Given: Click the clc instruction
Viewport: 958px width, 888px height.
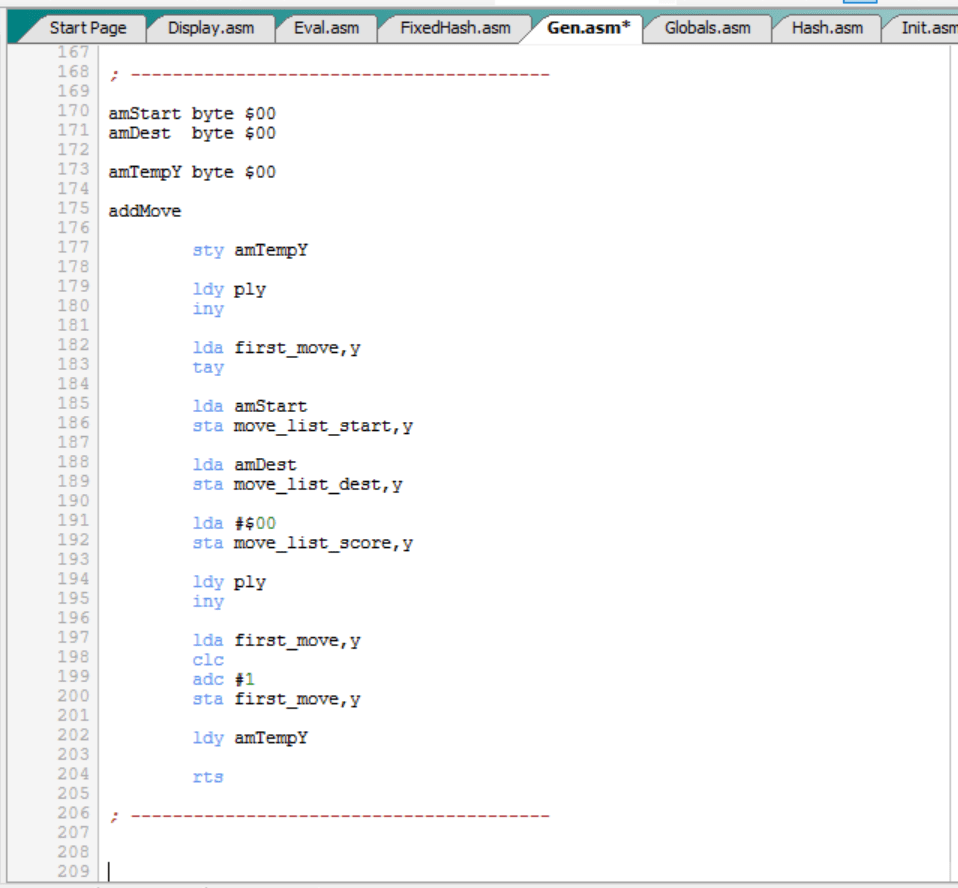Looking at the screenshot, I should coord(208,660).
